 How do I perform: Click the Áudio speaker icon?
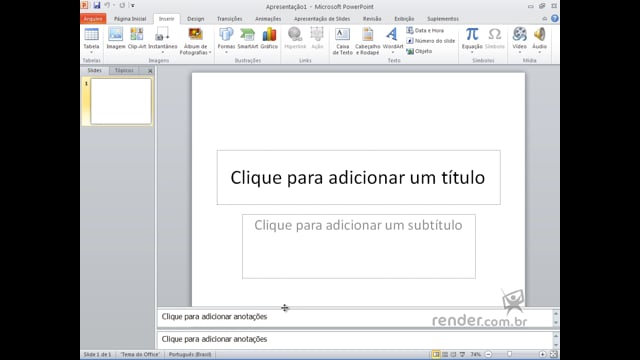pyautogui.click(x=540, y=35)
